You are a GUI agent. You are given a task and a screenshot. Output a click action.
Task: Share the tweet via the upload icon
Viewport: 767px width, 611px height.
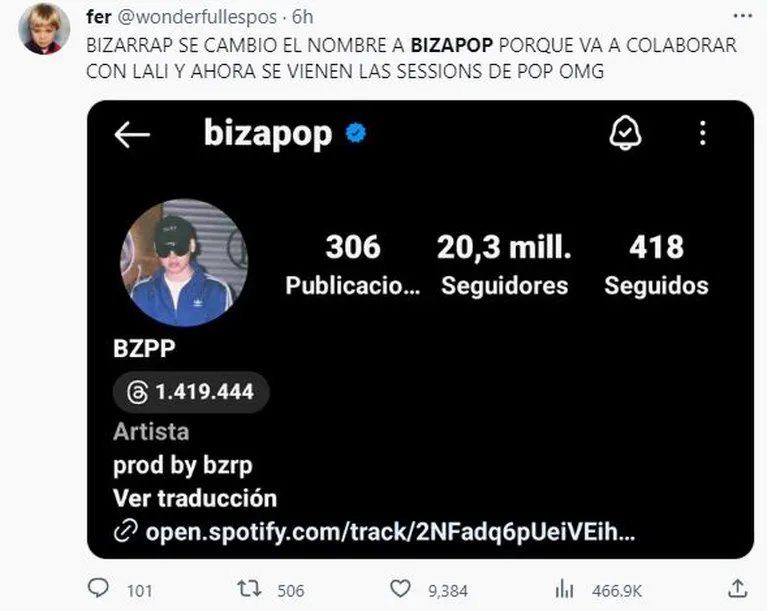point(738,588)
